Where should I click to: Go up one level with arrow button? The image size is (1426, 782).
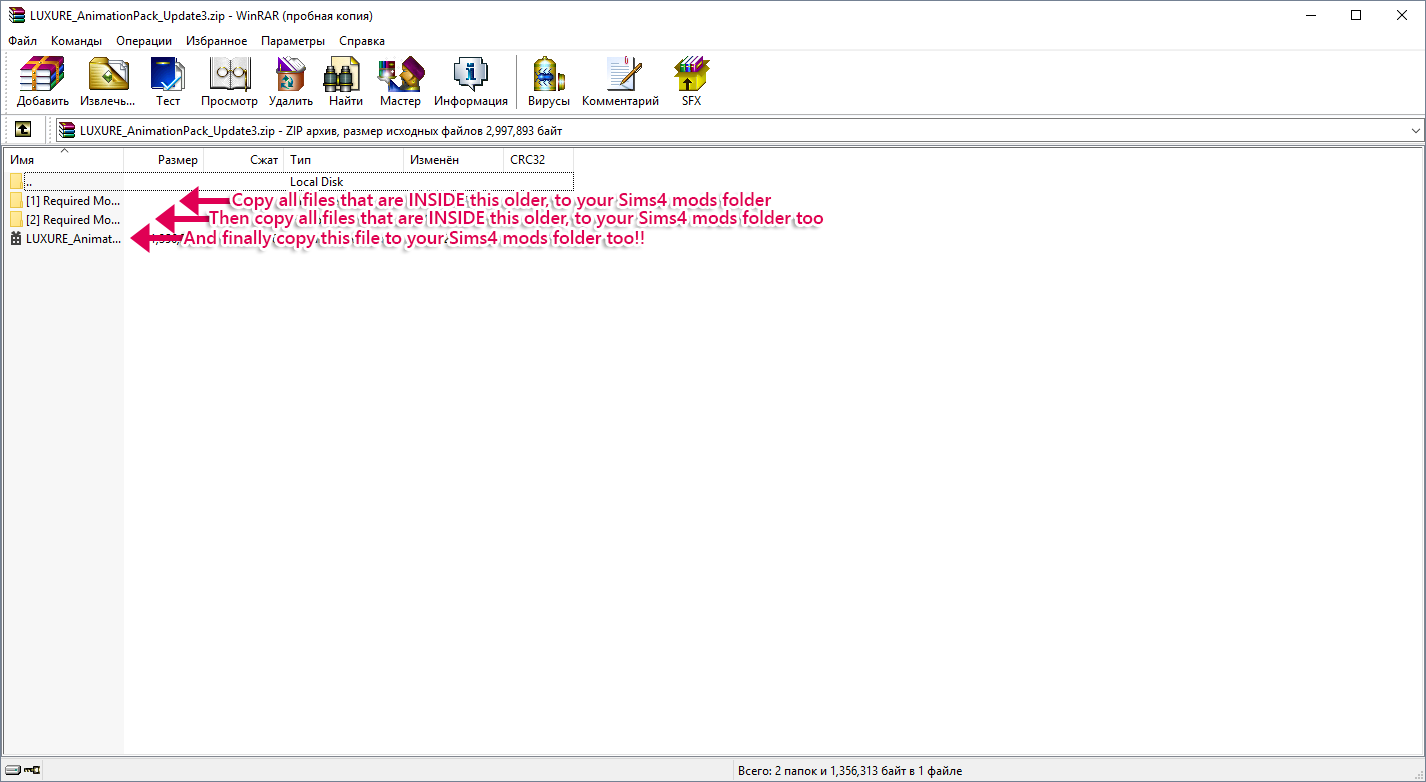click(x=23, y=130)
